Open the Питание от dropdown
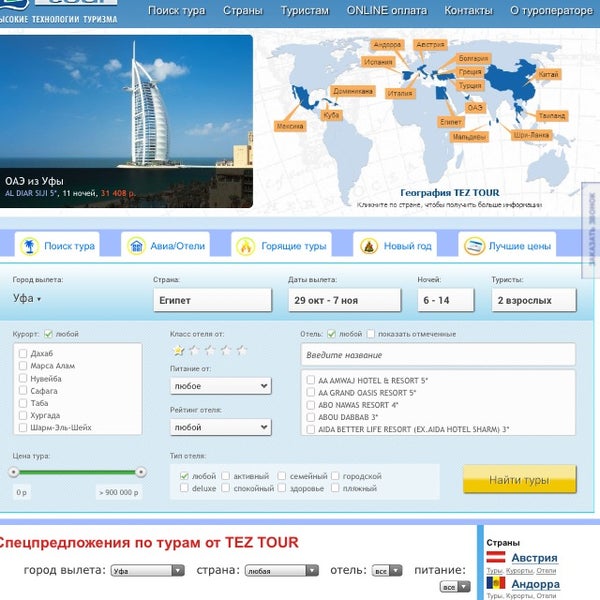Viewport: 600px width, 600px height. 220,385
